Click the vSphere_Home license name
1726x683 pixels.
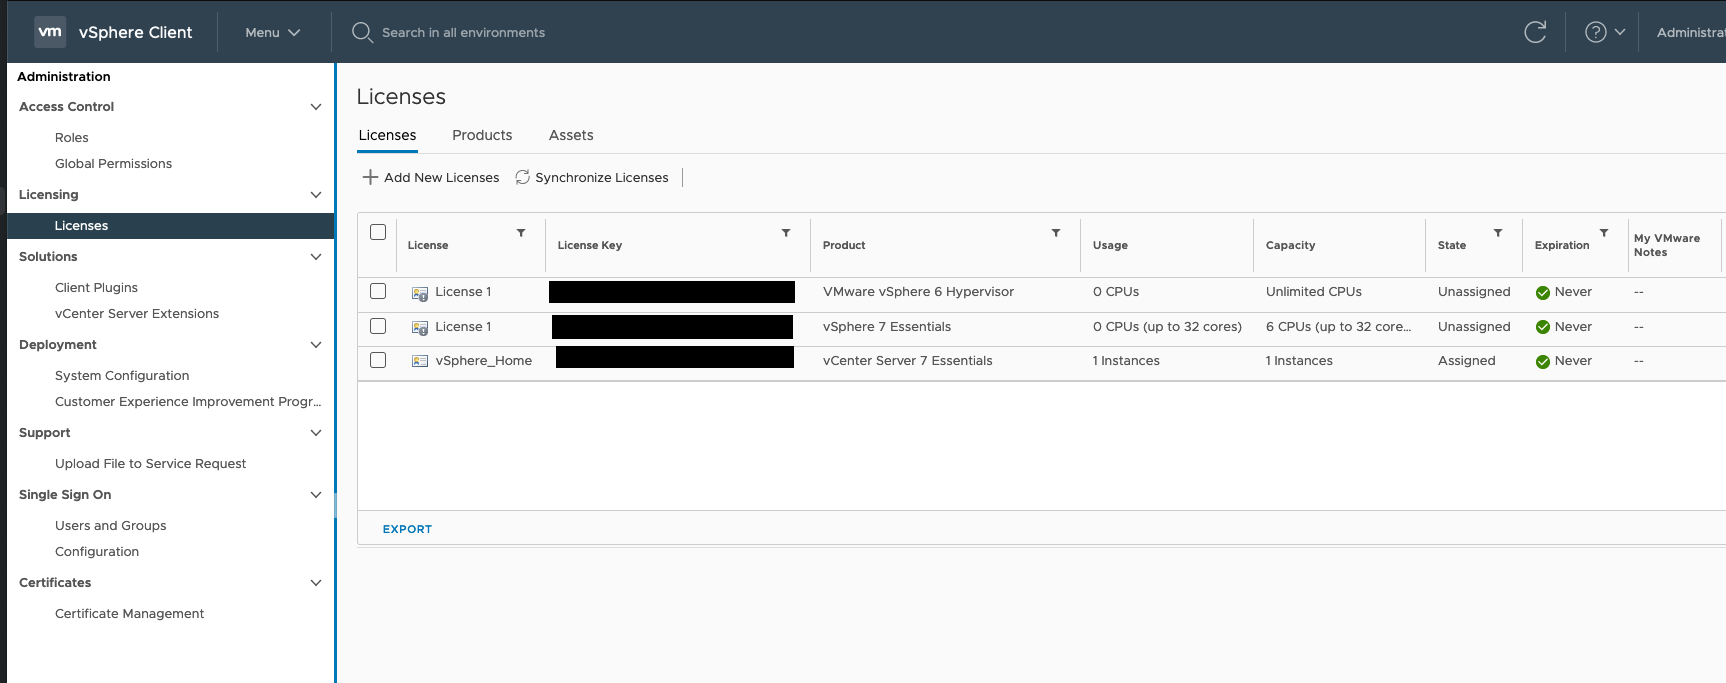click(x=483, y=361)
